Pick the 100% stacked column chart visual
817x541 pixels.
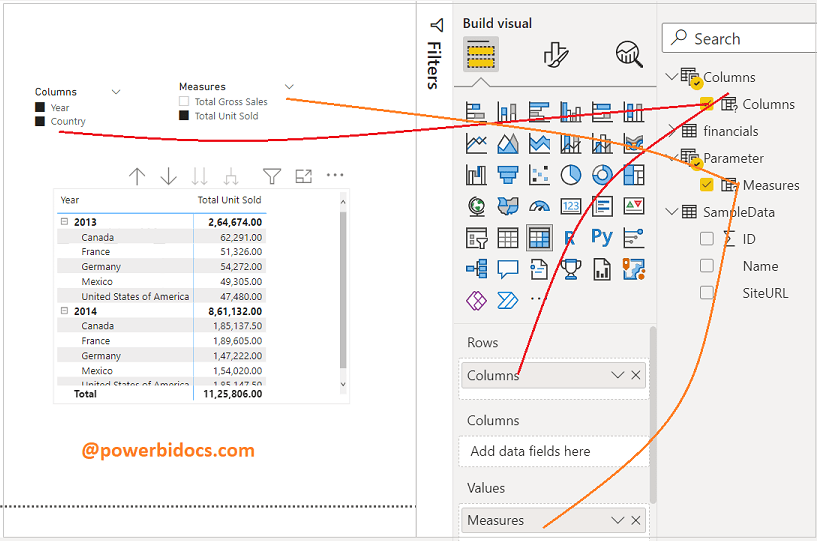(634, 112)
